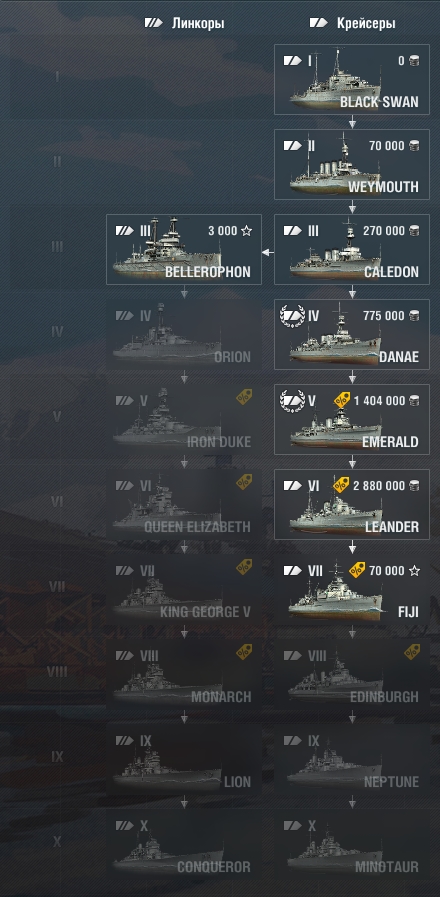
Task: Click the credits coin icon on Caledon
Action: coord(414,231)
